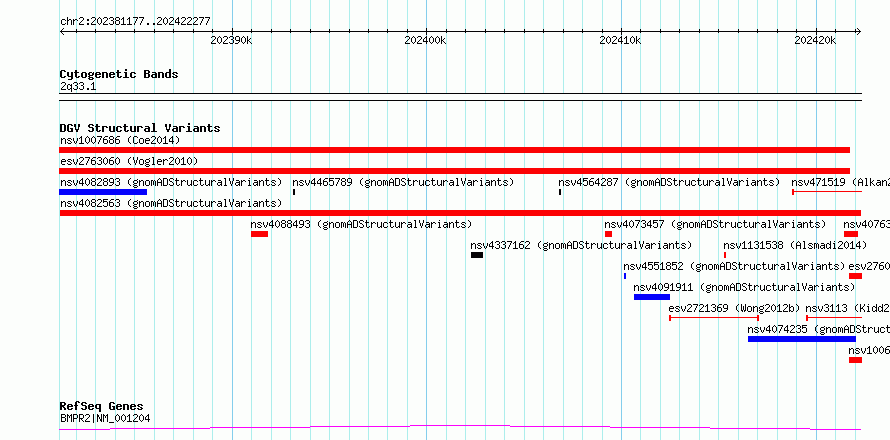The width and height of the screenshot is (890, 440).
Task: Select the red nsv1007686 full-width bar
Action: tap(455, 150)
